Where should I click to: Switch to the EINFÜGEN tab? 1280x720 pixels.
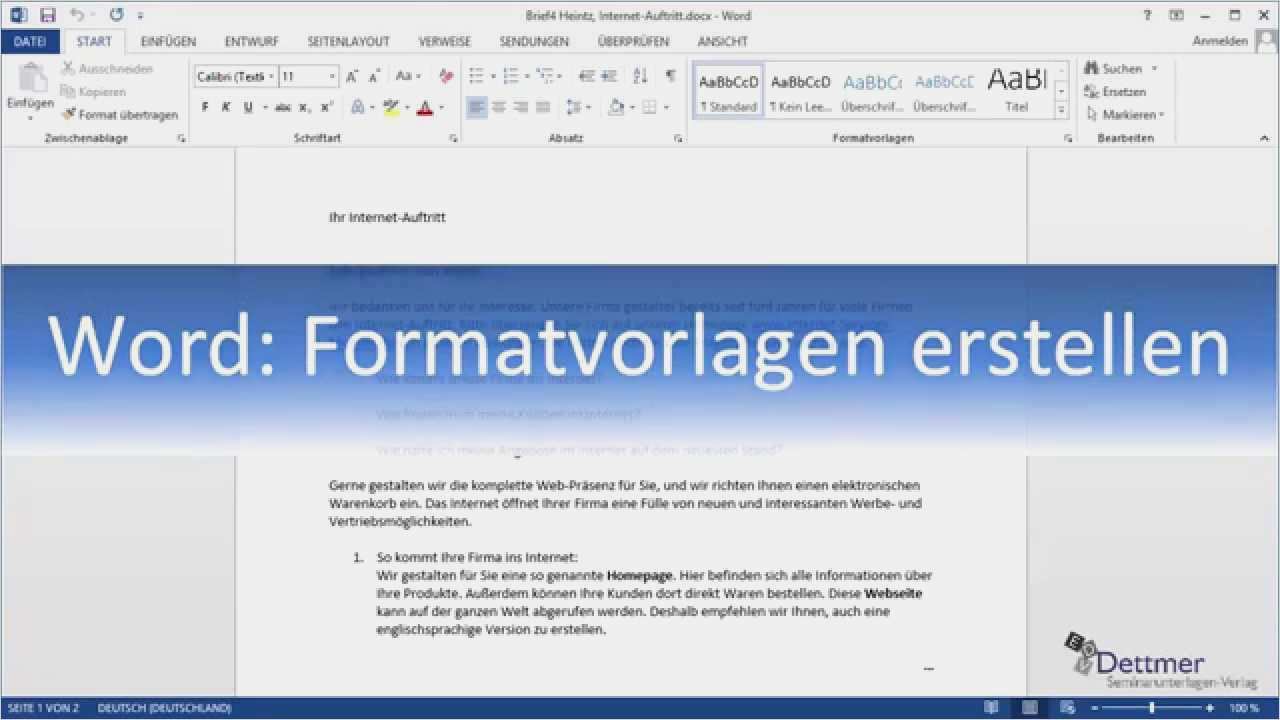click(168, 42)
